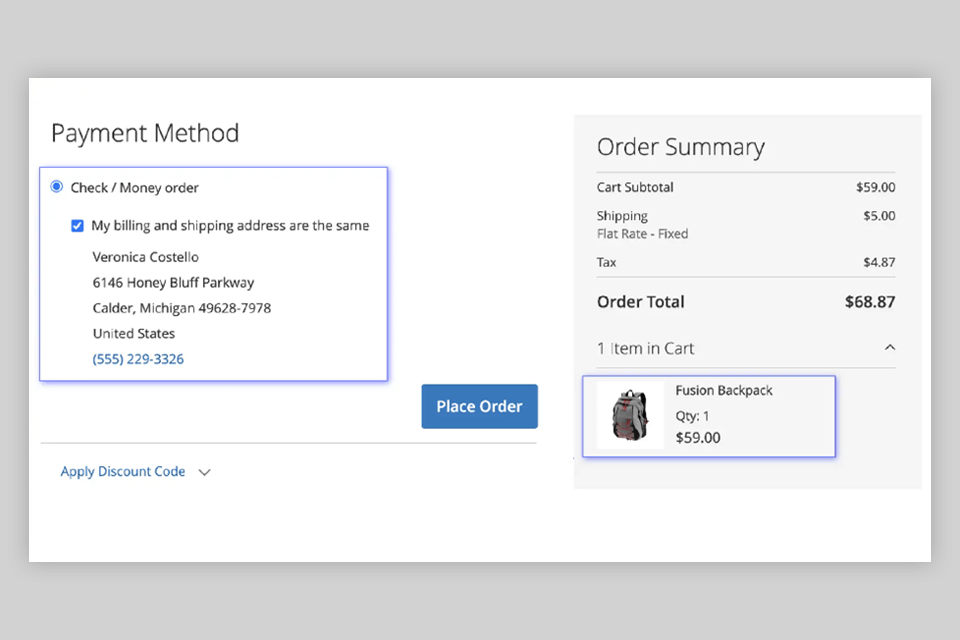Click the Veronica Costello name line
The image size is (960, 640).
pos(146,257)
